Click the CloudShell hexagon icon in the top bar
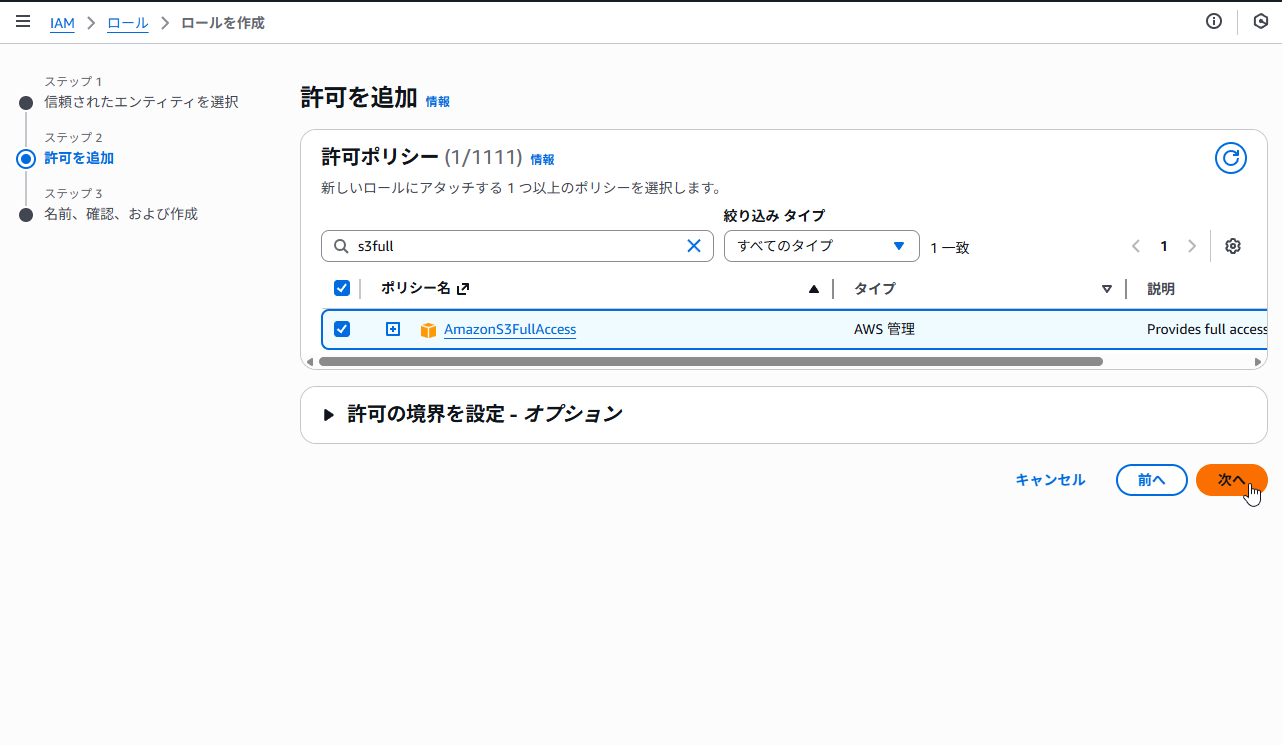This screenshot has width=1282, height=745. pos(1259,21)
